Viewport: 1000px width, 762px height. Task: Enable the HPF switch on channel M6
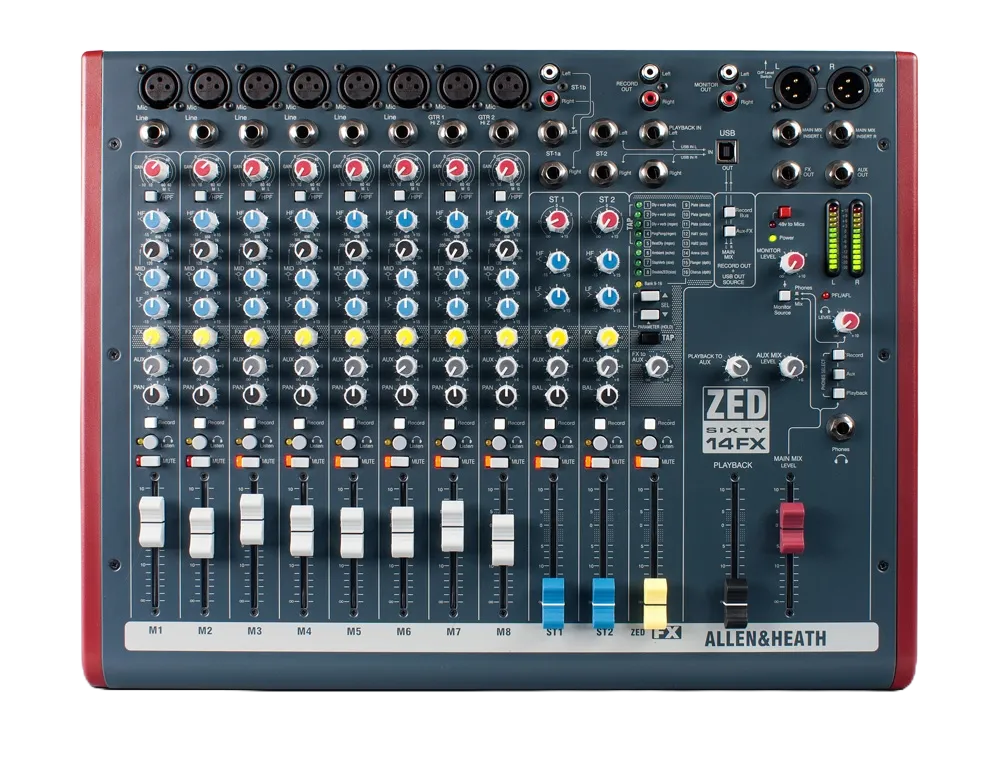[400, 196]
